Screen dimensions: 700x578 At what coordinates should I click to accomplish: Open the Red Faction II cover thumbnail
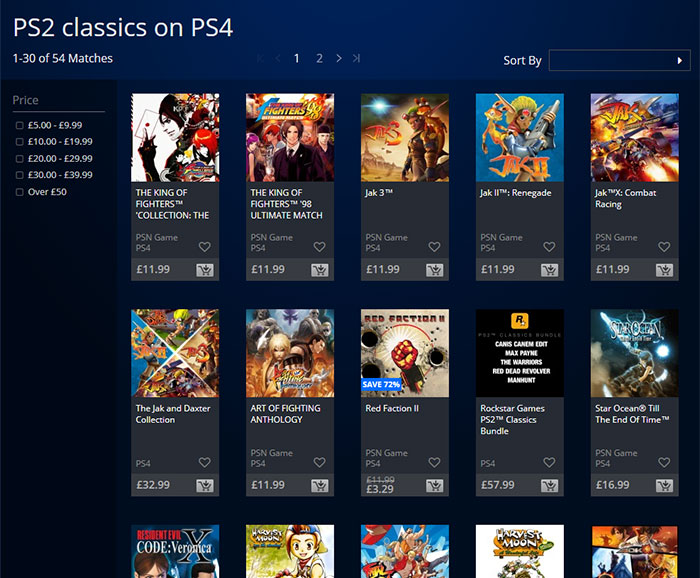(405, 353)
